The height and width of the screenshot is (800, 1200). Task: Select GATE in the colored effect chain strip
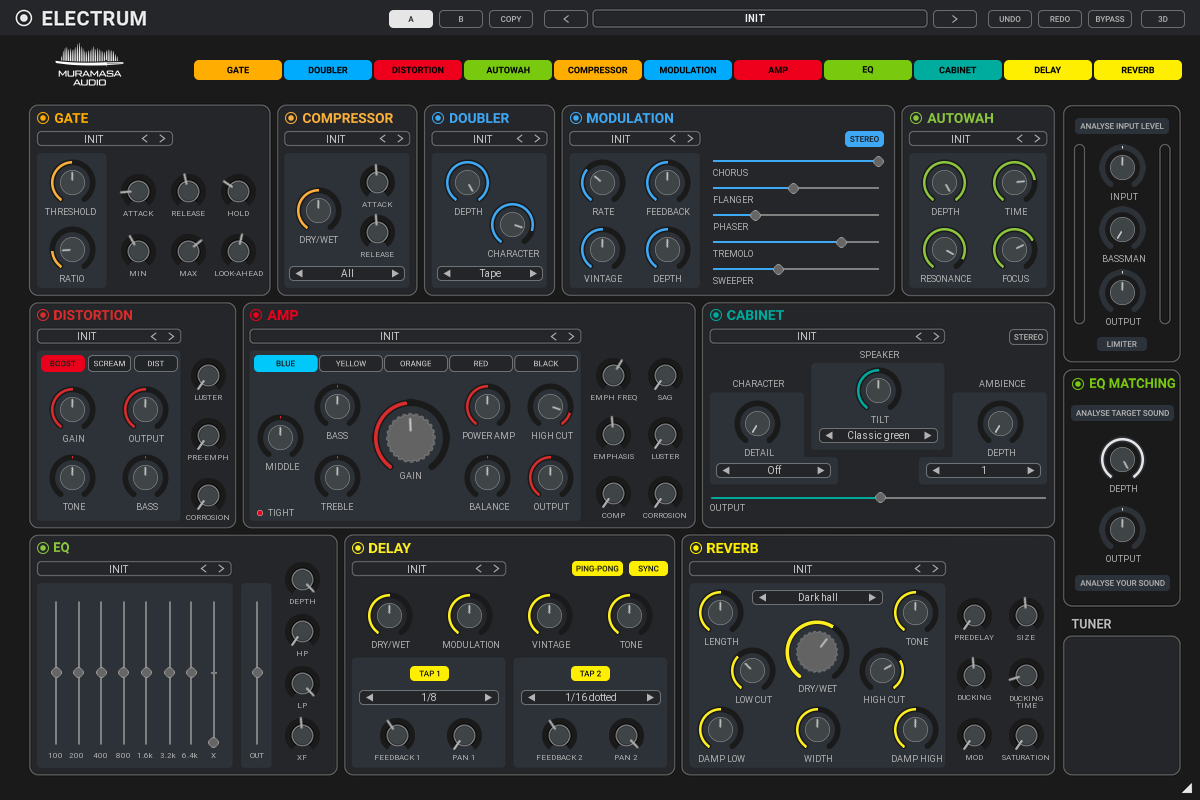point(237,70)
